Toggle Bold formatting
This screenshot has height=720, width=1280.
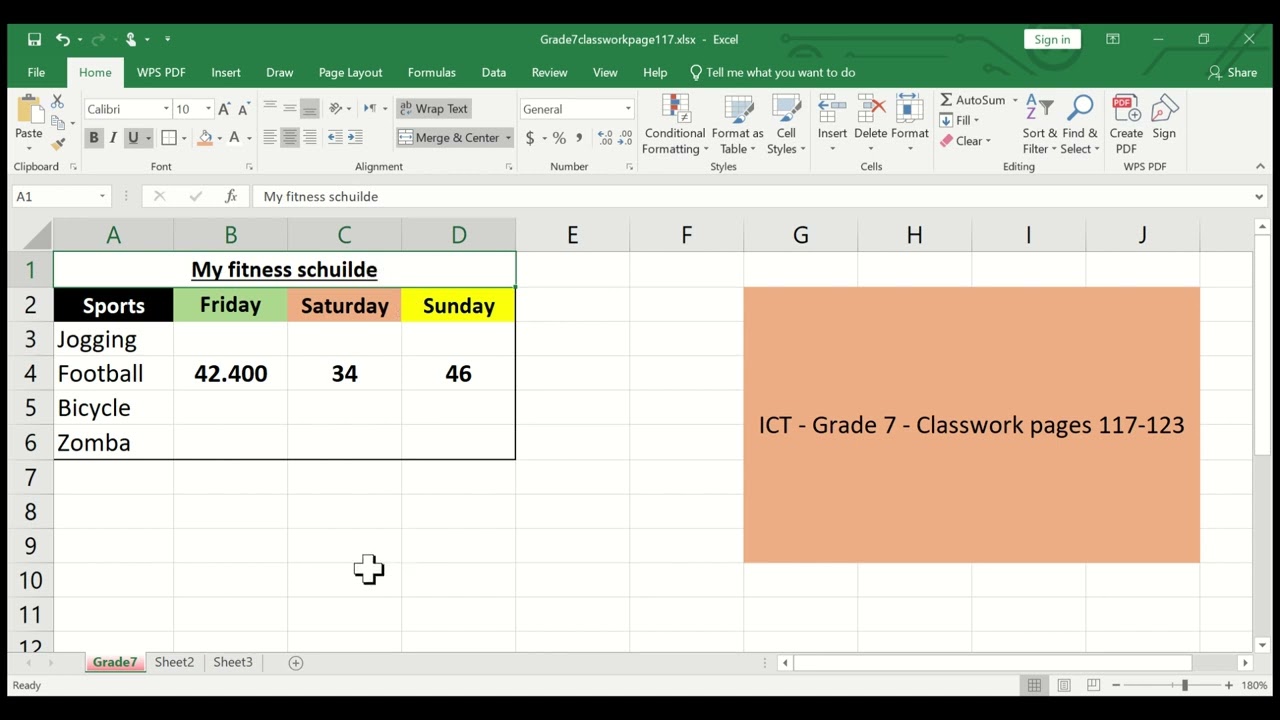[x=94, y=138]
